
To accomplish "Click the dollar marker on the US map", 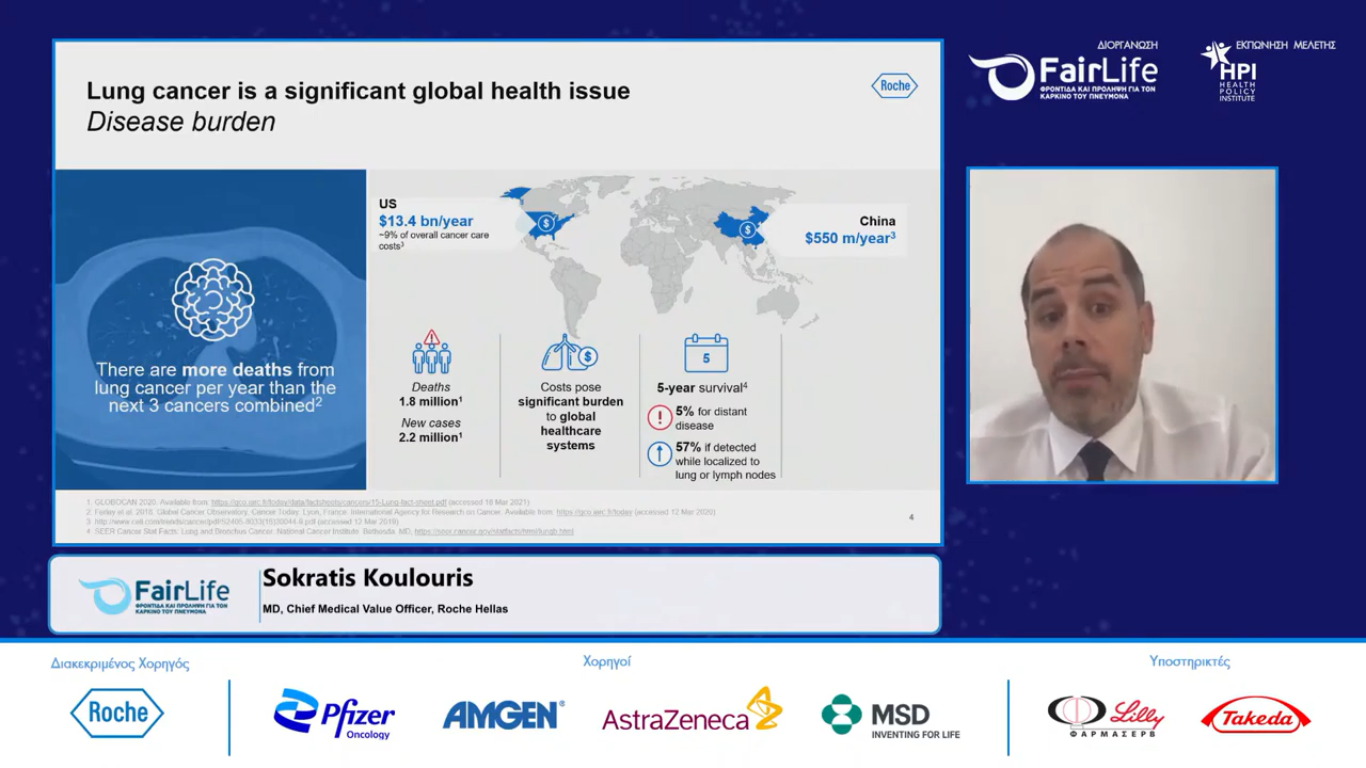I will [x=545, y=223].
